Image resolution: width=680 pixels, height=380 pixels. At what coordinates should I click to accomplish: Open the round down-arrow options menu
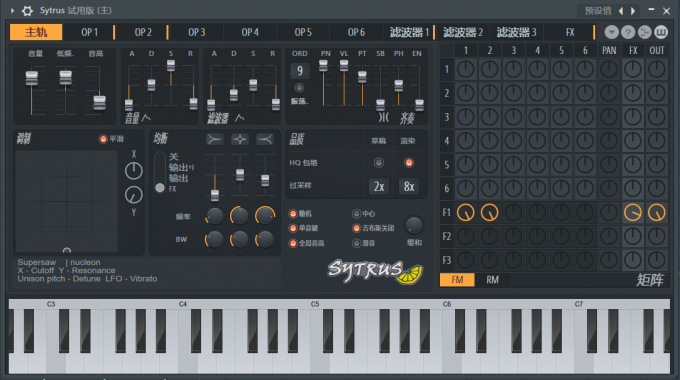pos(611,32)
